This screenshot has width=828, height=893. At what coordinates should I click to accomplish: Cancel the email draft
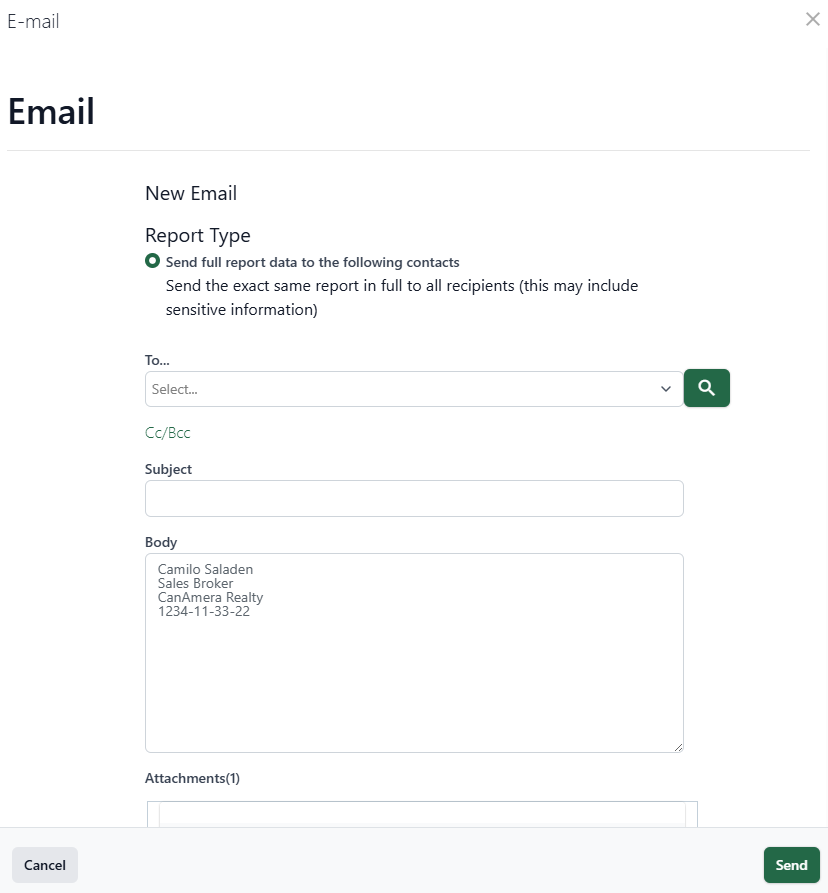[x=44, y=864]
